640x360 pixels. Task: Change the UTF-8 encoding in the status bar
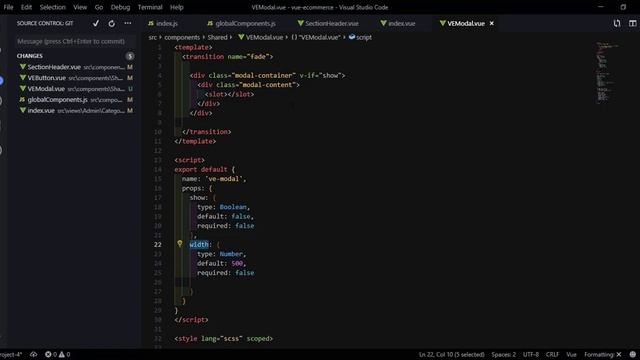[x=531, y=354]
